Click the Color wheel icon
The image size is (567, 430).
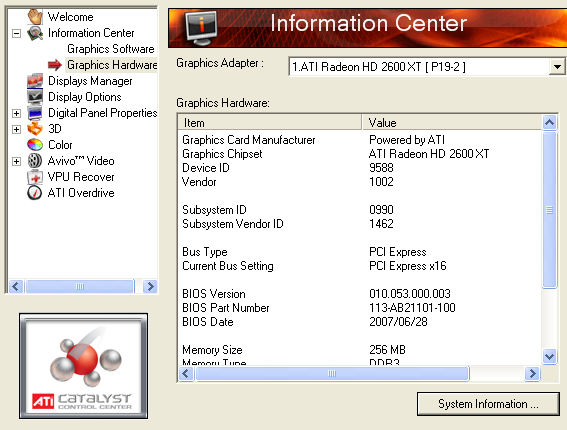pyautogui.click(x=35, y=145)
